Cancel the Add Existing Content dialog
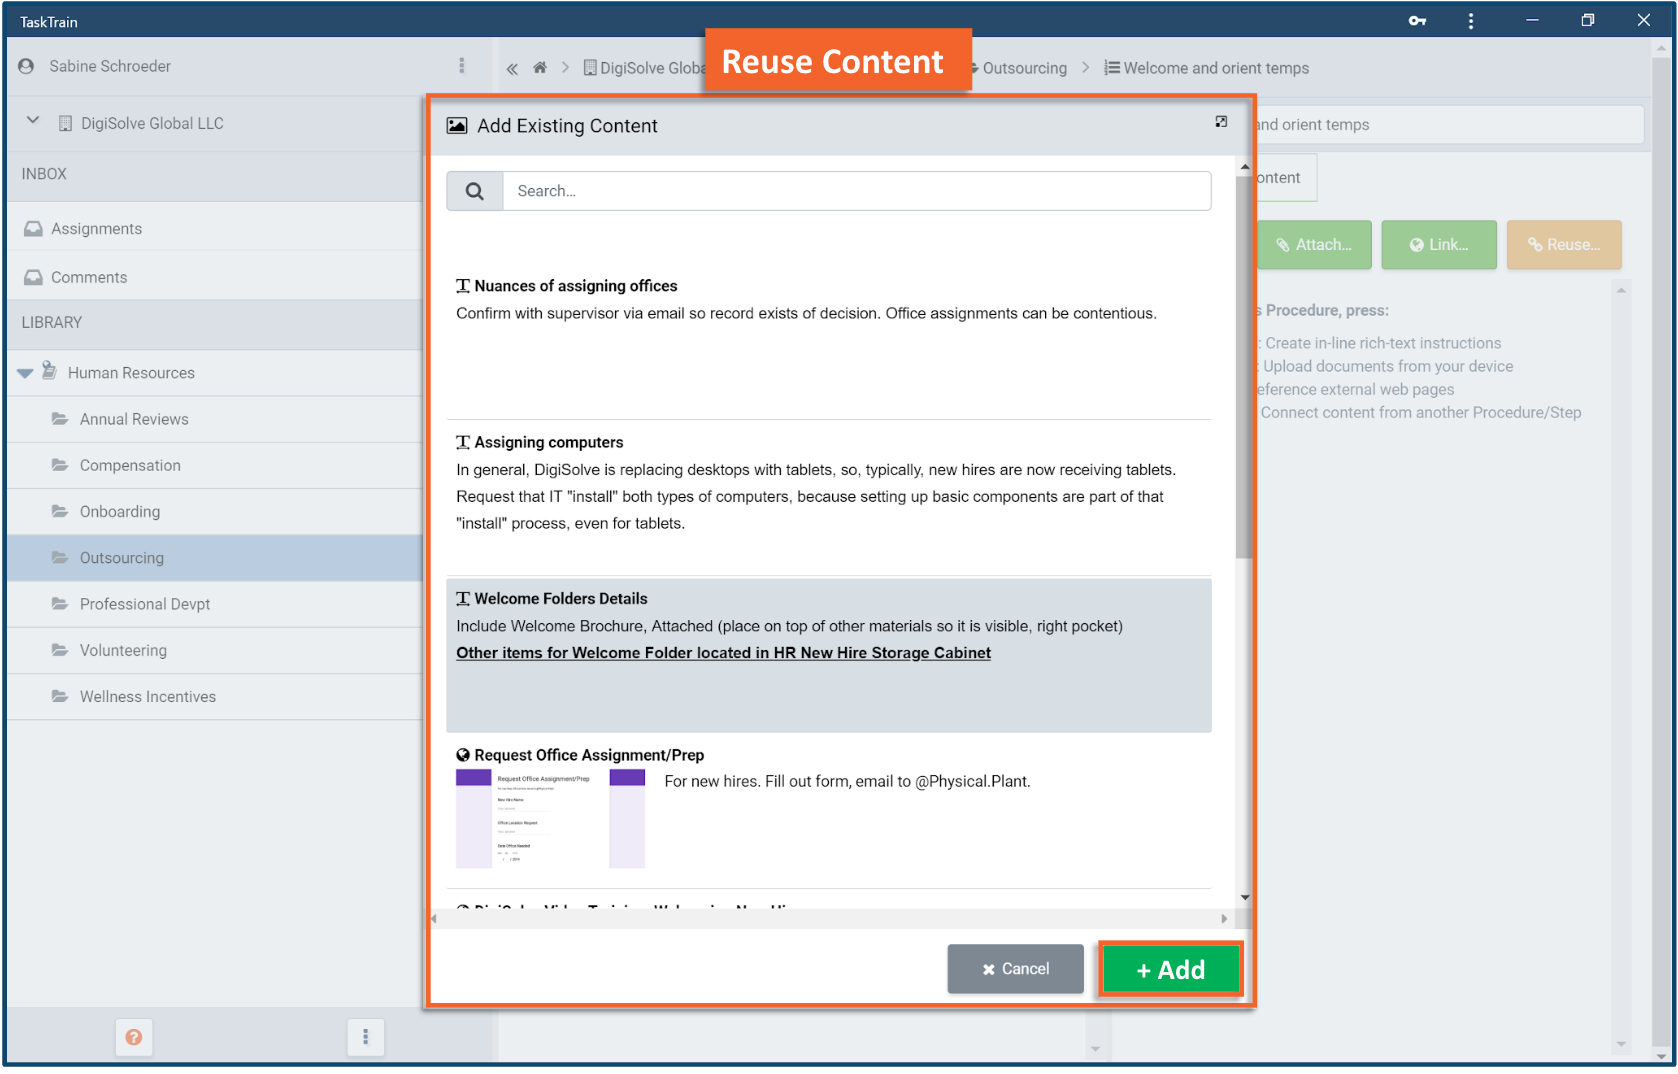Image resolution: width=1678 pixels, height=1074 pixels. pyautogui.click(x=1015, y=969)
